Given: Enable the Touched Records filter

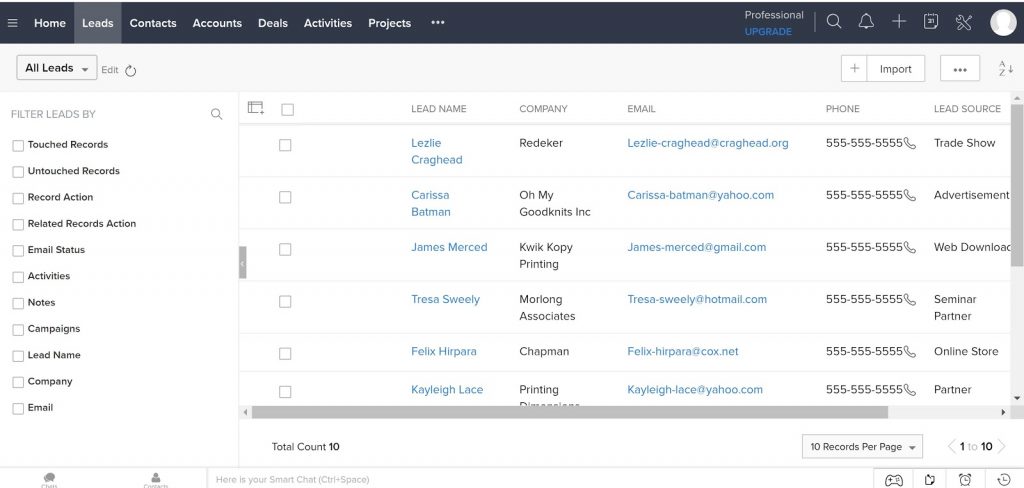Looking at the screenshot, I should (18, 146).
